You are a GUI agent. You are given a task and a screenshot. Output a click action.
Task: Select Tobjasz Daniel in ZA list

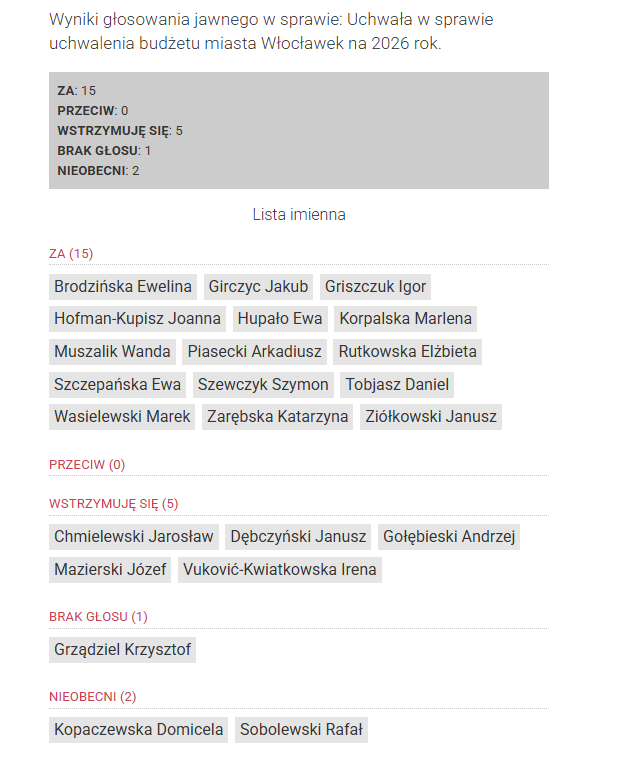[397, 384]
